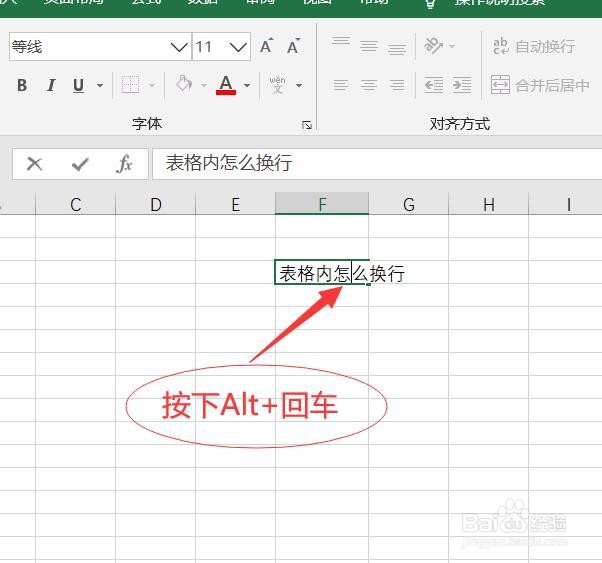The height and width of the screenshot is (563, 602).
Task: Toggle 自动换行 wrap text button
Action: click(x=534, y=46)
